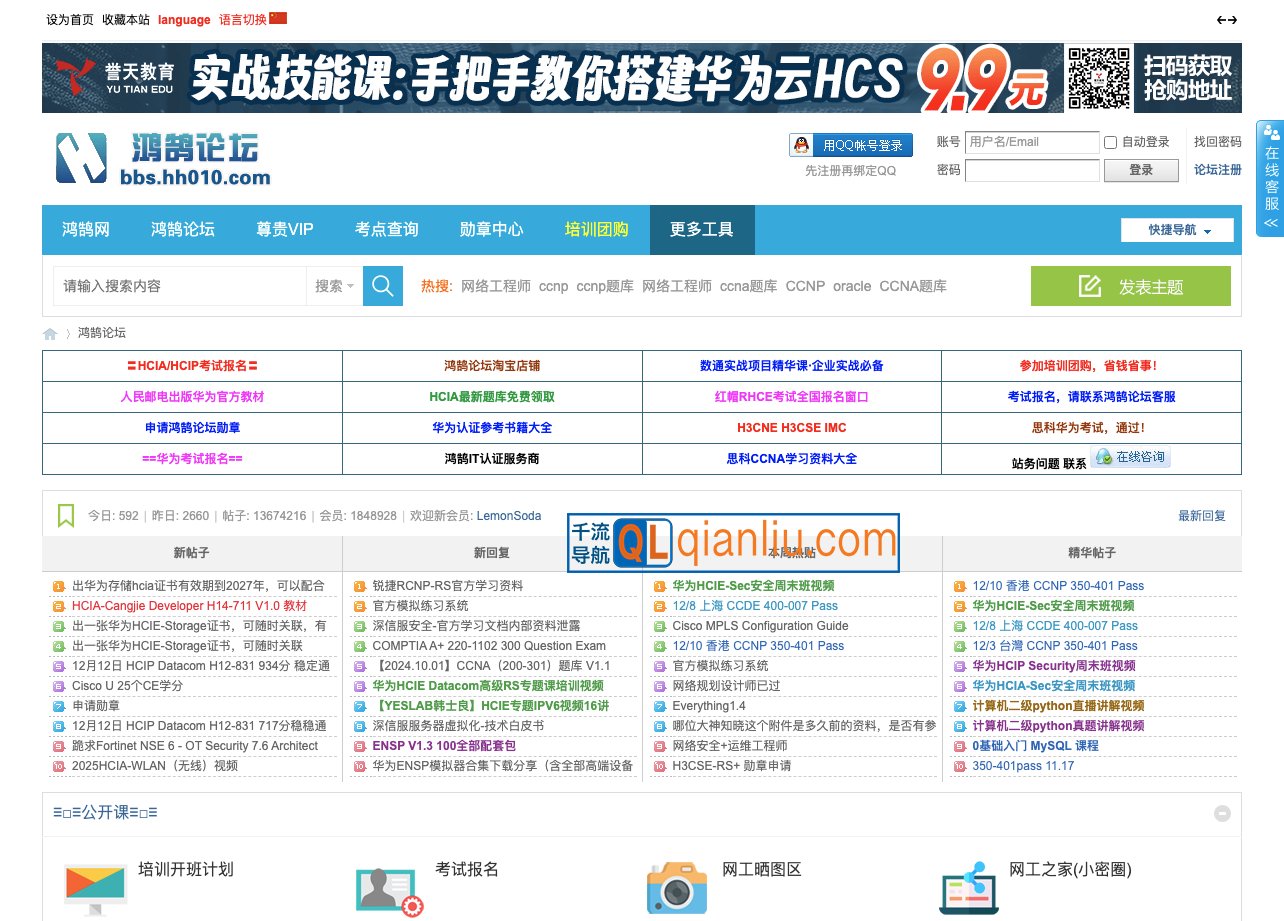Click the home icon in breadcrumb
1284x921 pixels.
point(50,334)
